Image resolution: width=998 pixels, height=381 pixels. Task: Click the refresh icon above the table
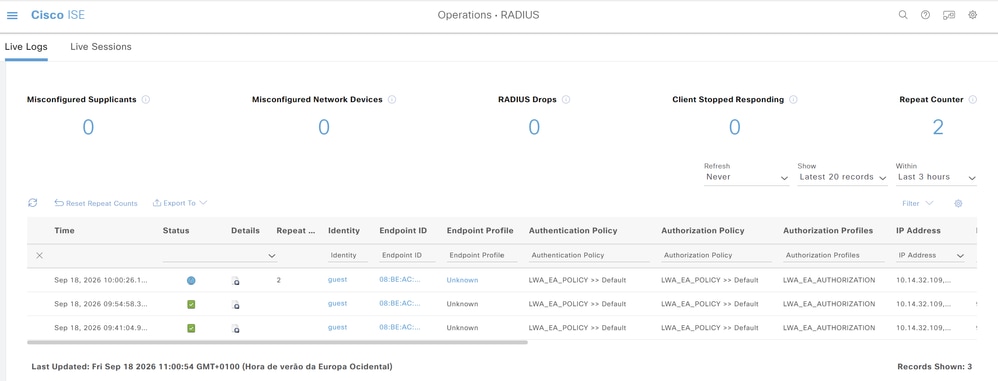[32, 203]
